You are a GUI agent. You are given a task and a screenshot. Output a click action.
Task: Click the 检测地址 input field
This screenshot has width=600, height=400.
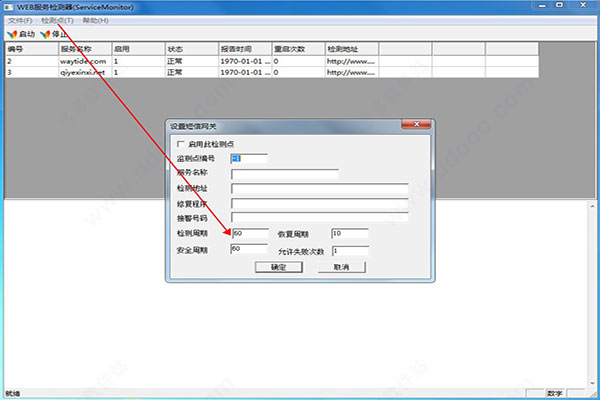[x=320, y=189]
